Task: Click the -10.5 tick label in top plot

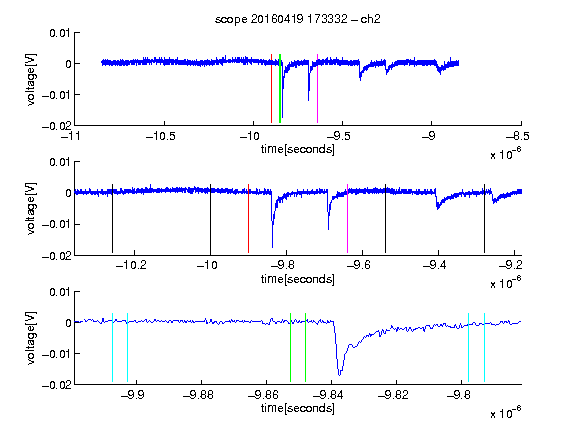Action: (x=161, y=136)
